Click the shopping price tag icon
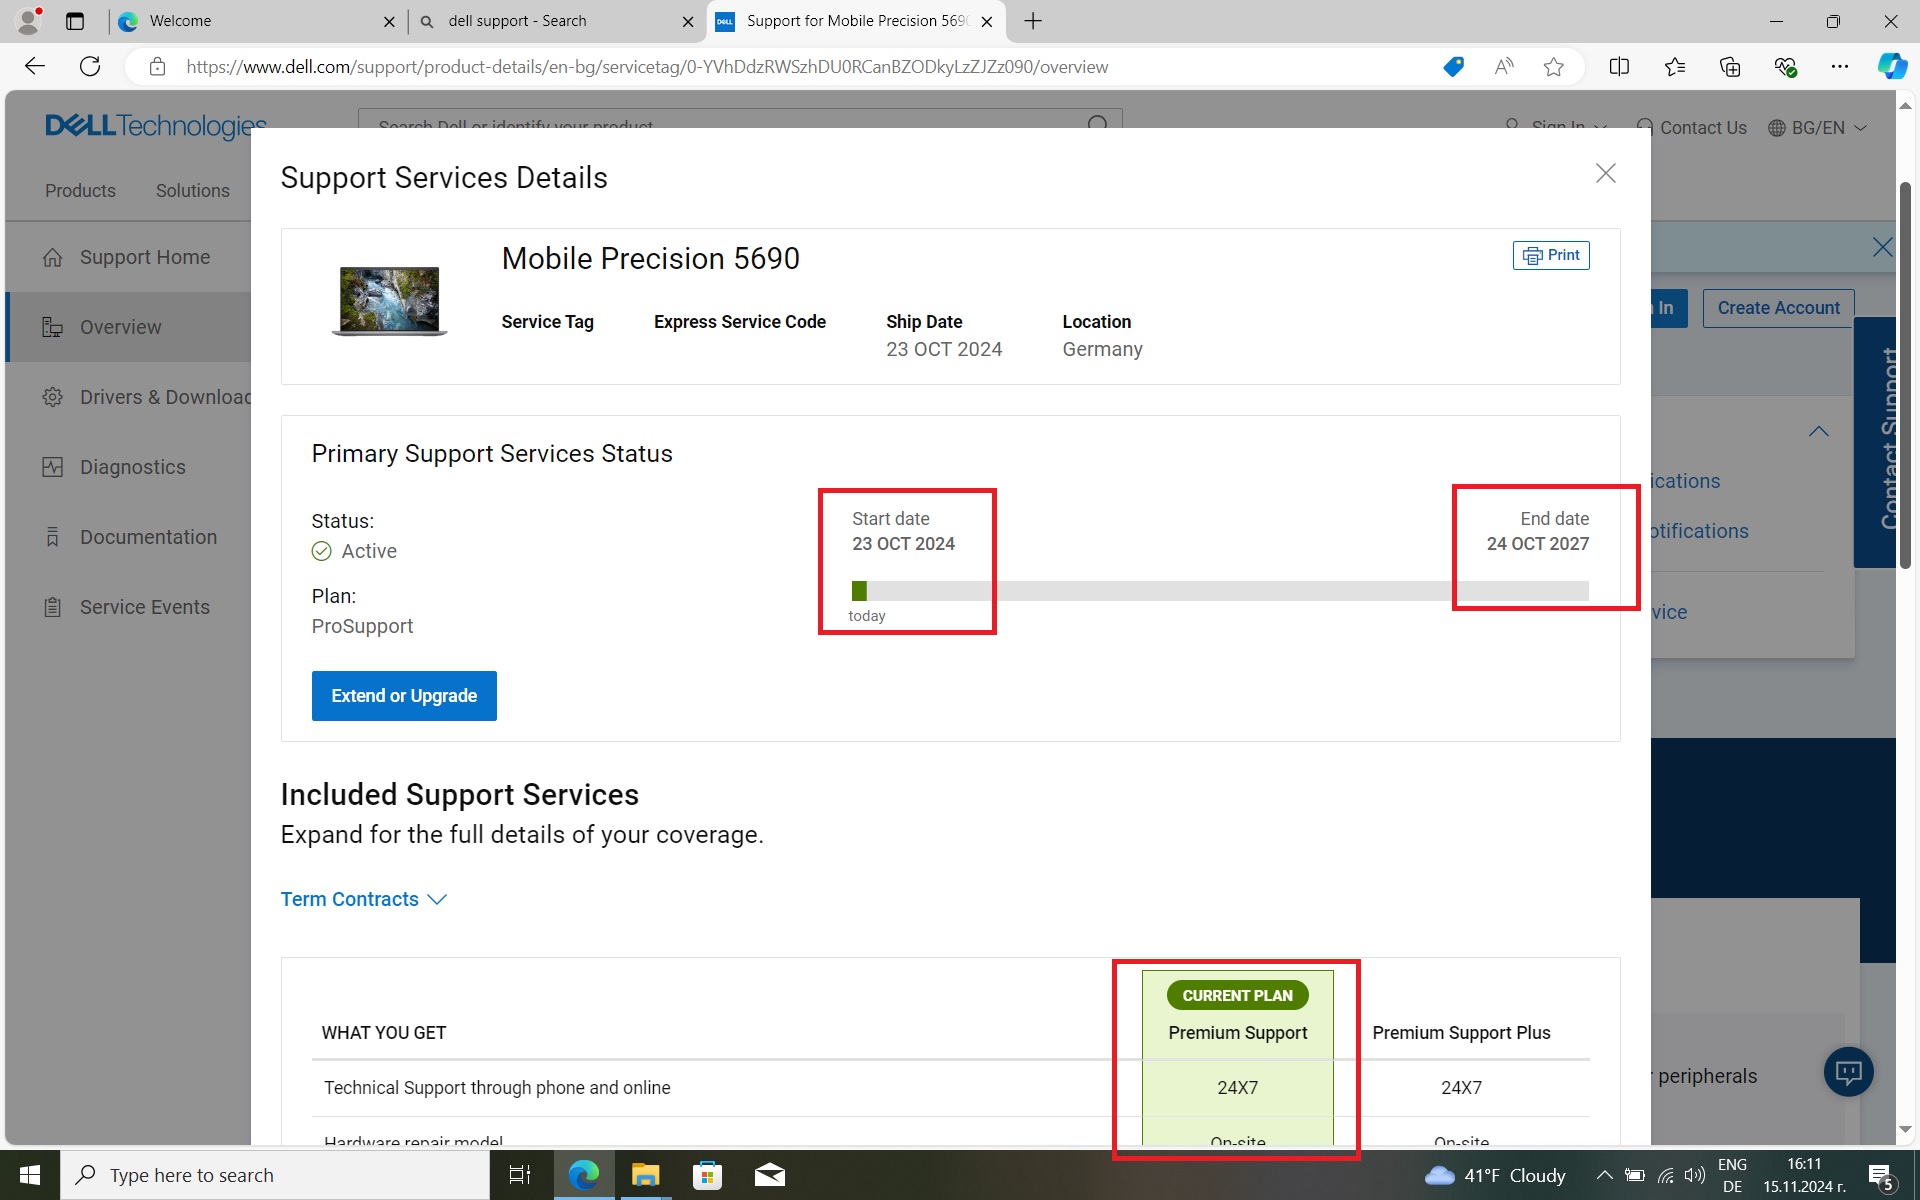Image resolution: width=1920 pixels, height=1200 pixels. (x=1453, y=67)
